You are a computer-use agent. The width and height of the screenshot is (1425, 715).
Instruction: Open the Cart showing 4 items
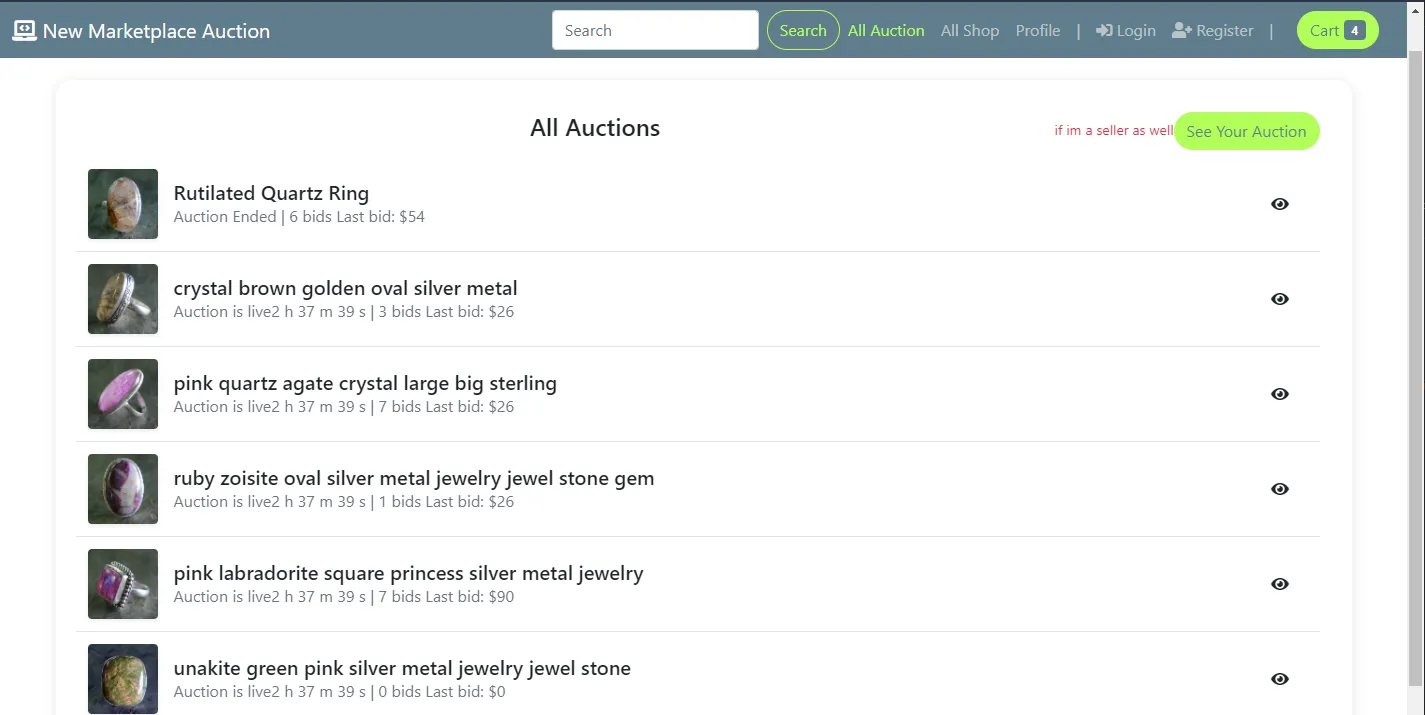pos(1337,30)
